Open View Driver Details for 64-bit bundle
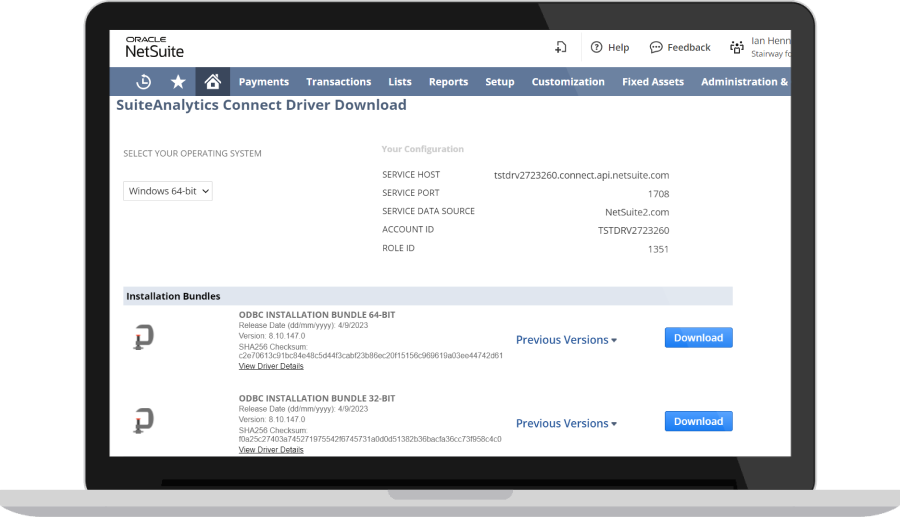This screenshot has height=517, width=900. [271, 366]
